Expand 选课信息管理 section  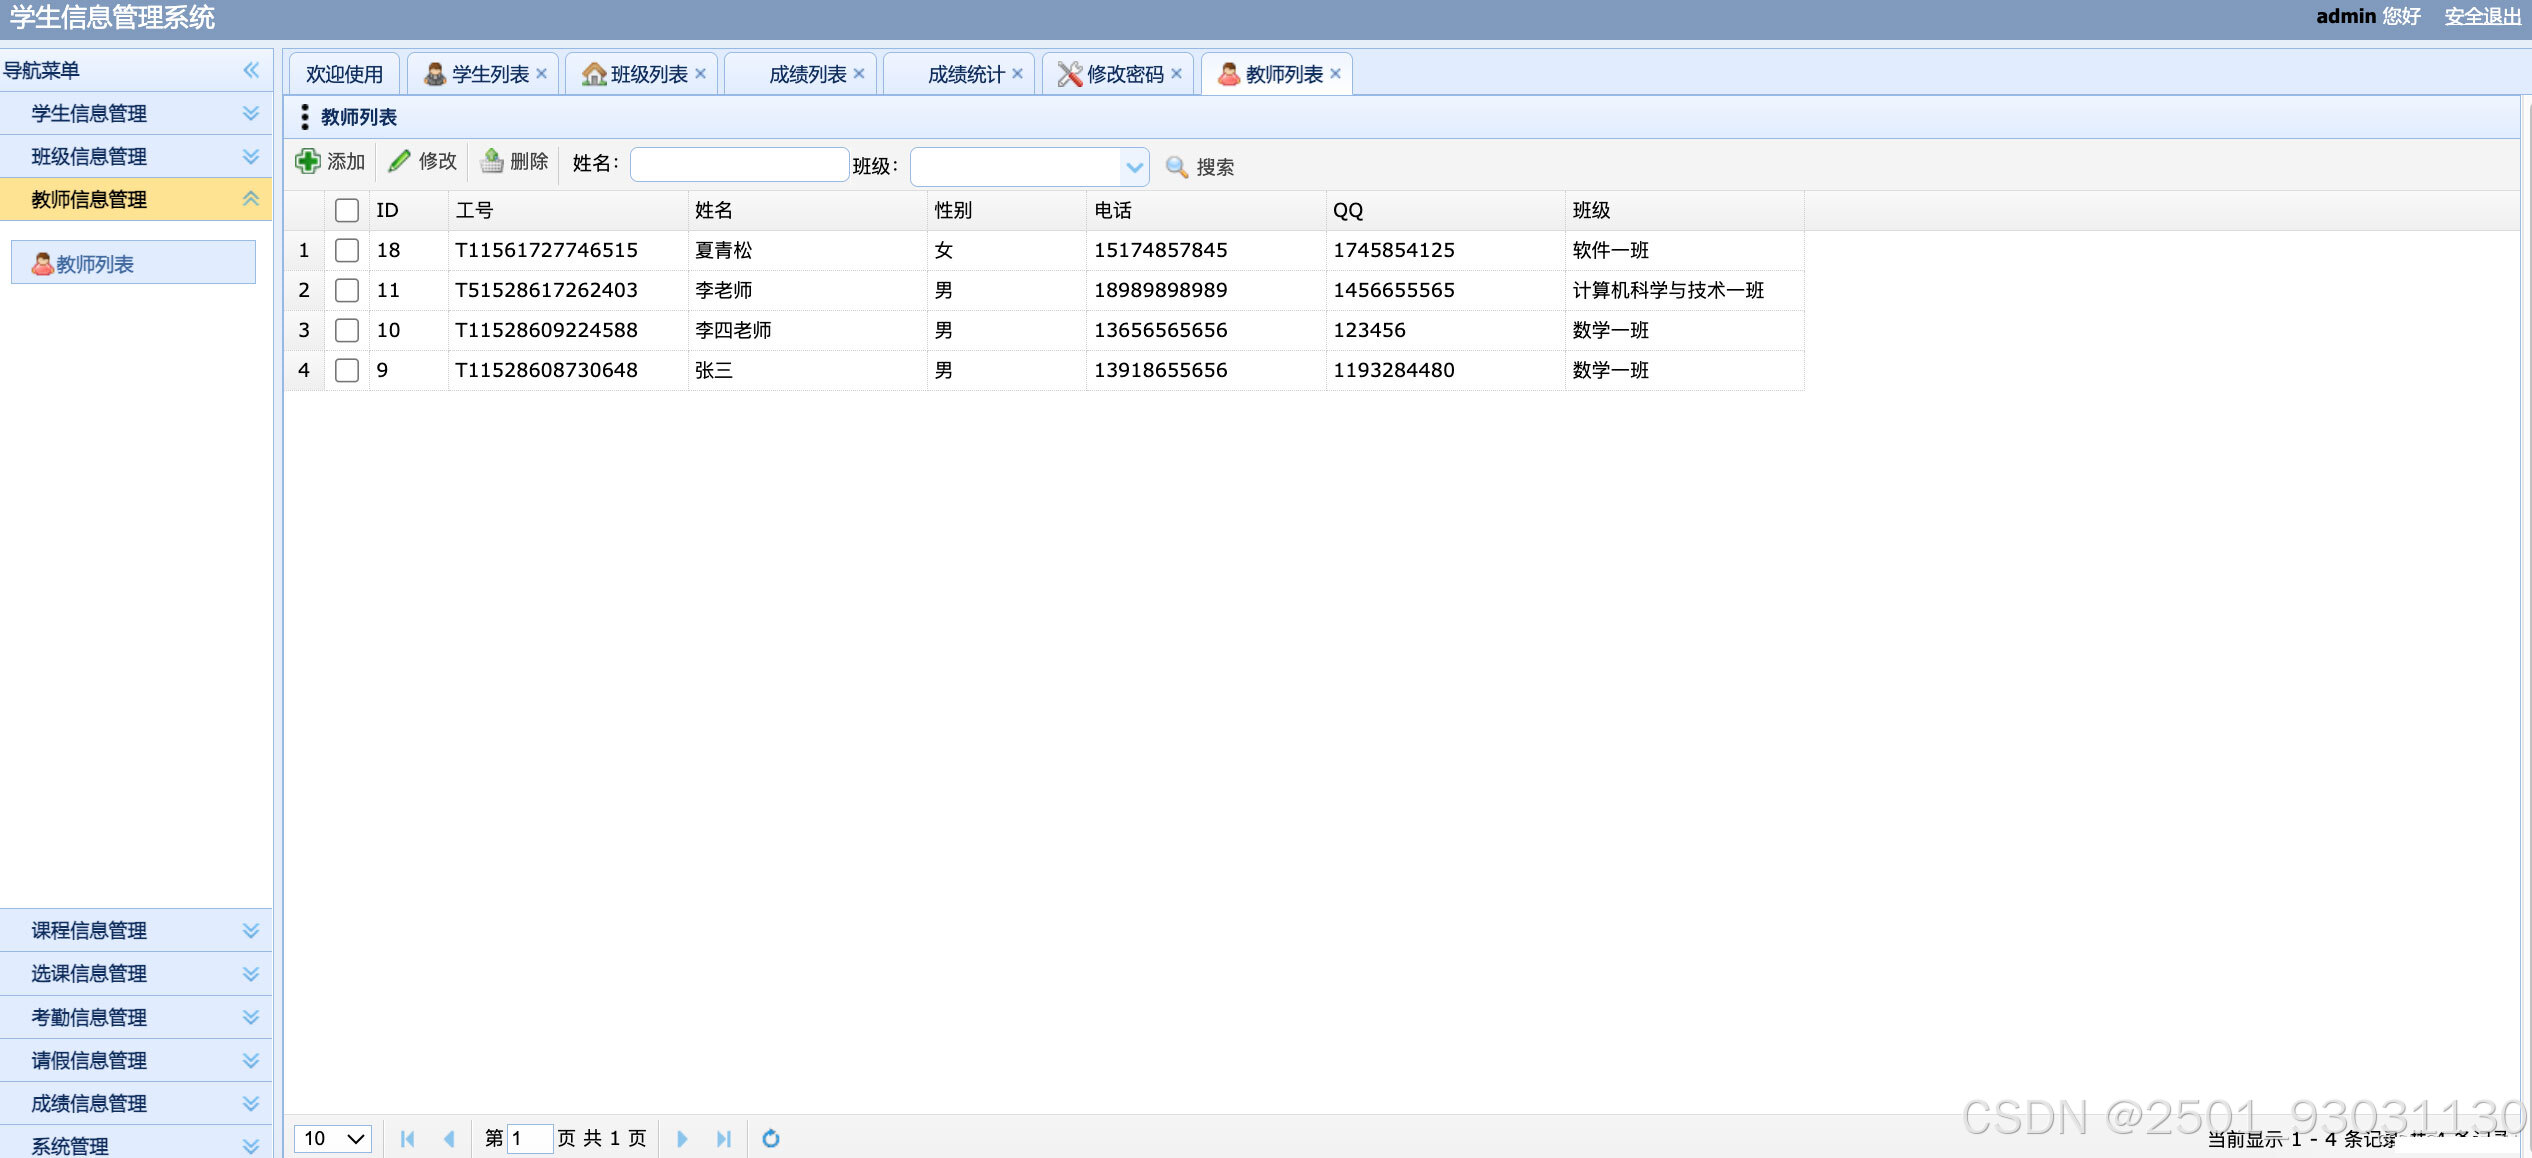pos(251,973)
